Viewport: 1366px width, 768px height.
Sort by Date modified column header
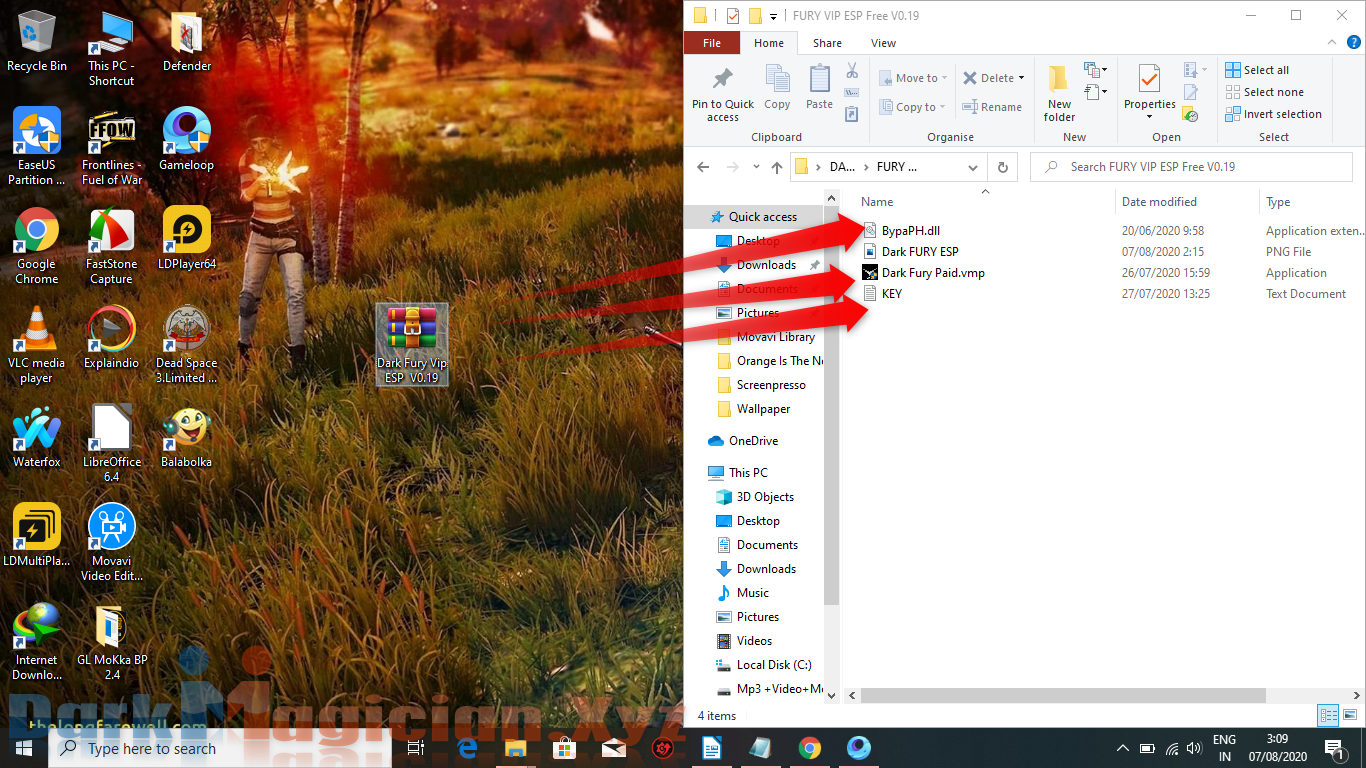1186,201
